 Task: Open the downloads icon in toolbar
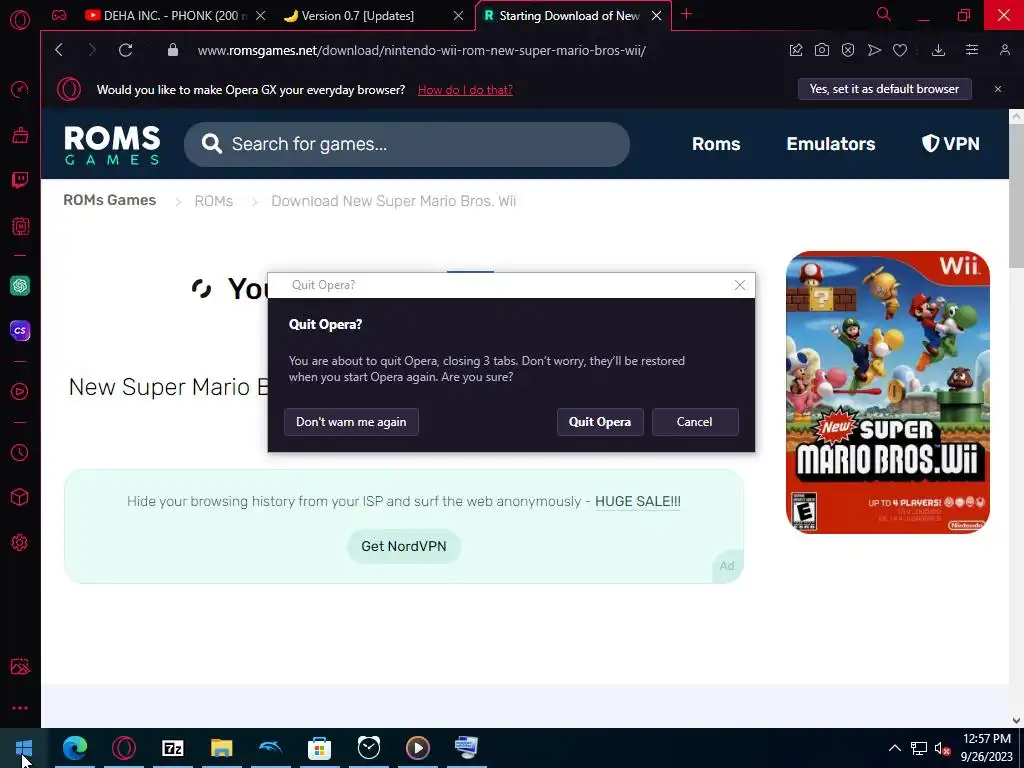938,50
